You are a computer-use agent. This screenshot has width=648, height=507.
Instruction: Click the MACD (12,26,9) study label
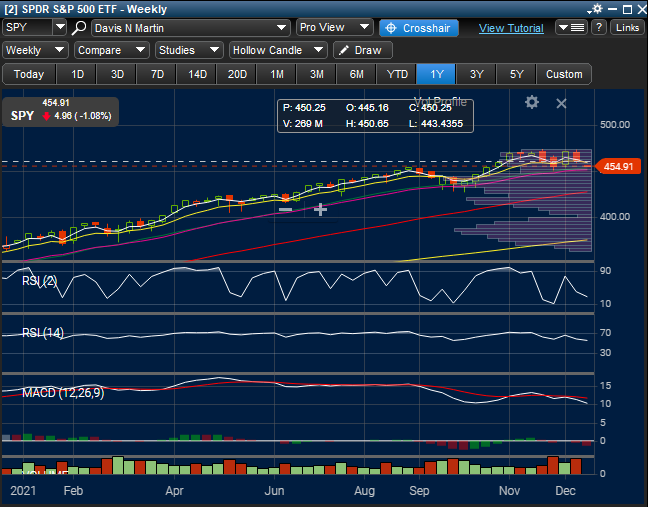click(63, 393)
